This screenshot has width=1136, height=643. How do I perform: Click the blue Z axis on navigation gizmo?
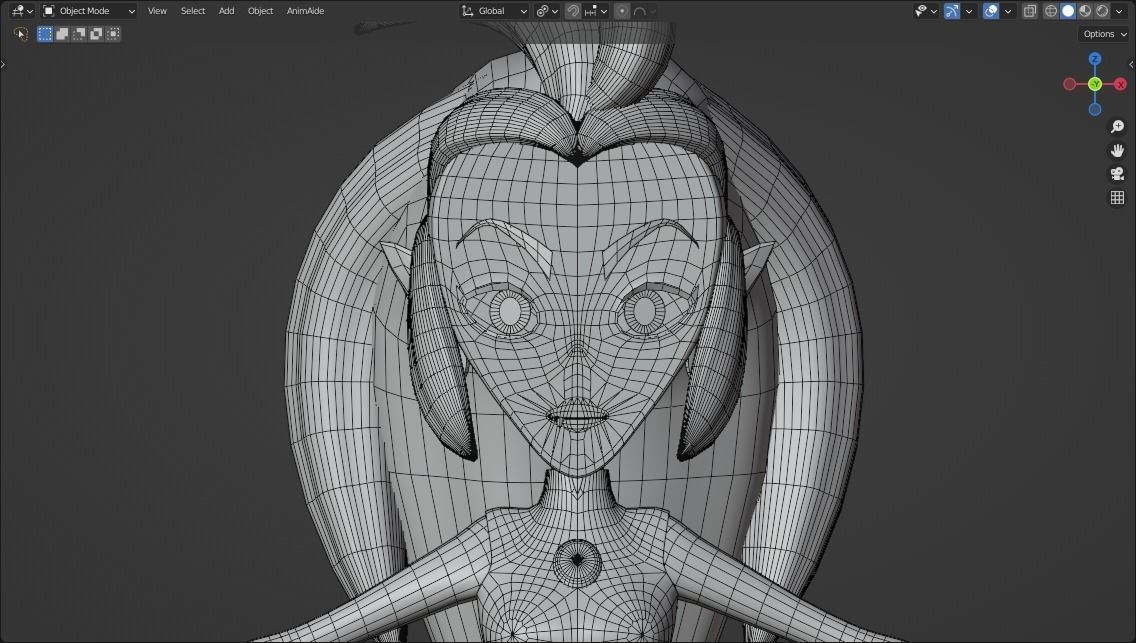(1095, 60)
